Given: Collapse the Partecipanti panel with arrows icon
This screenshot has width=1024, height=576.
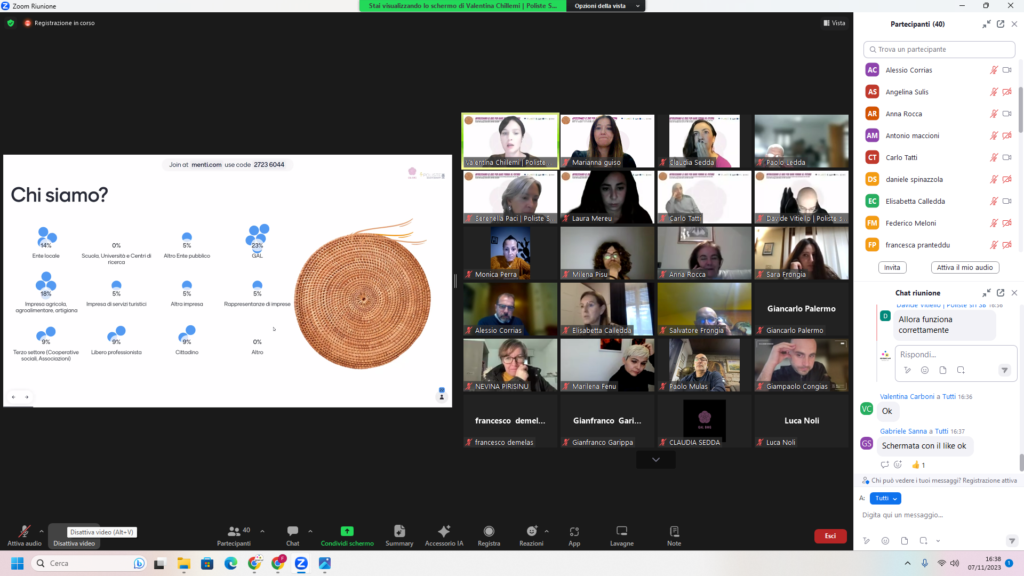Looking at the screenshot, I should pos(986,24).
